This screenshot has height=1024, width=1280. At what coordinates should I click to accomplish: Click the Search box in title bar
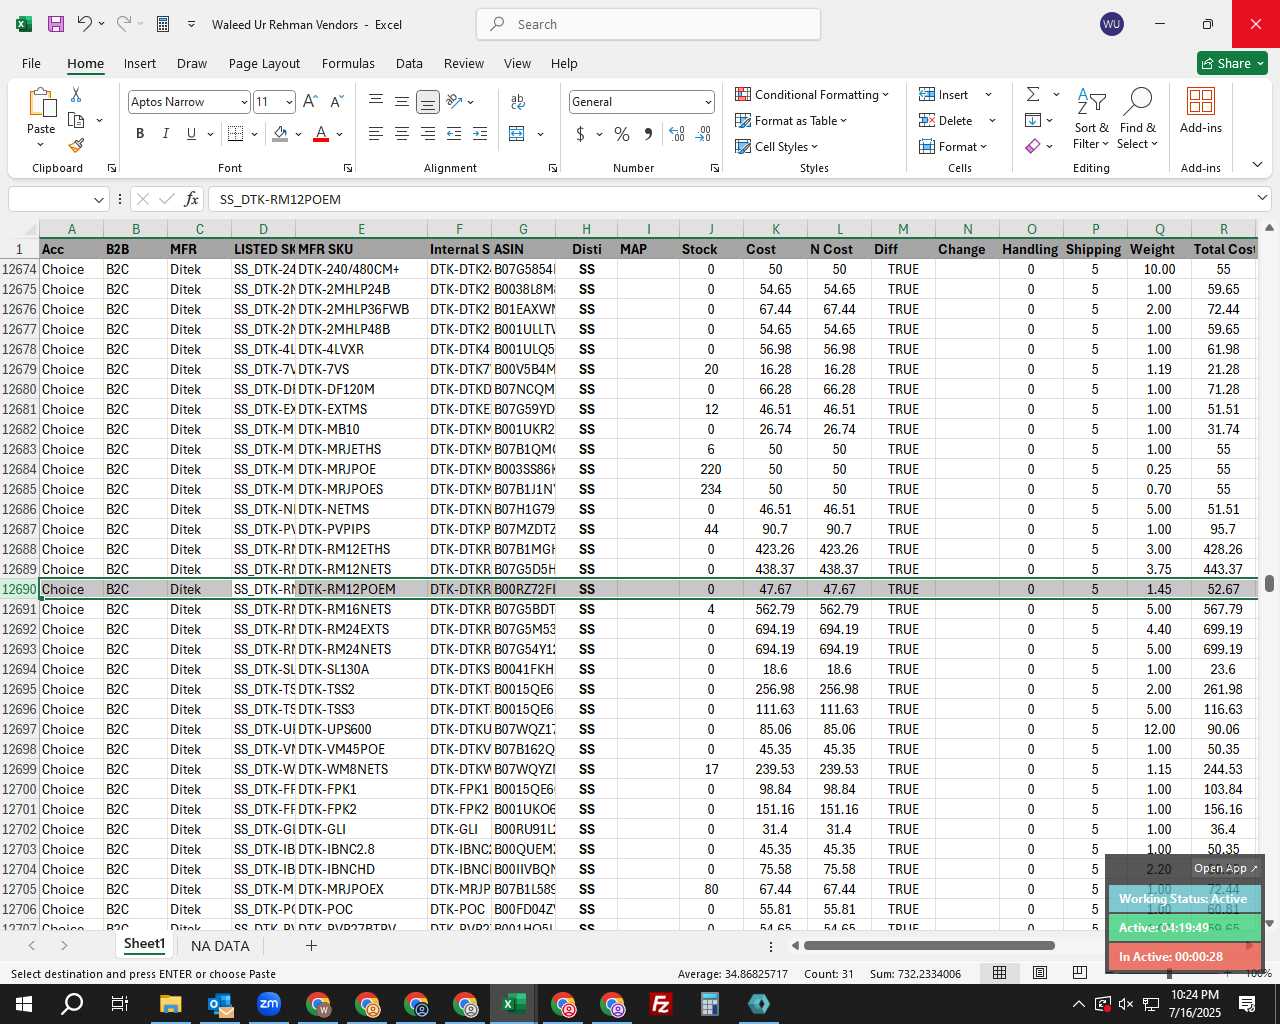coord(648,24)
